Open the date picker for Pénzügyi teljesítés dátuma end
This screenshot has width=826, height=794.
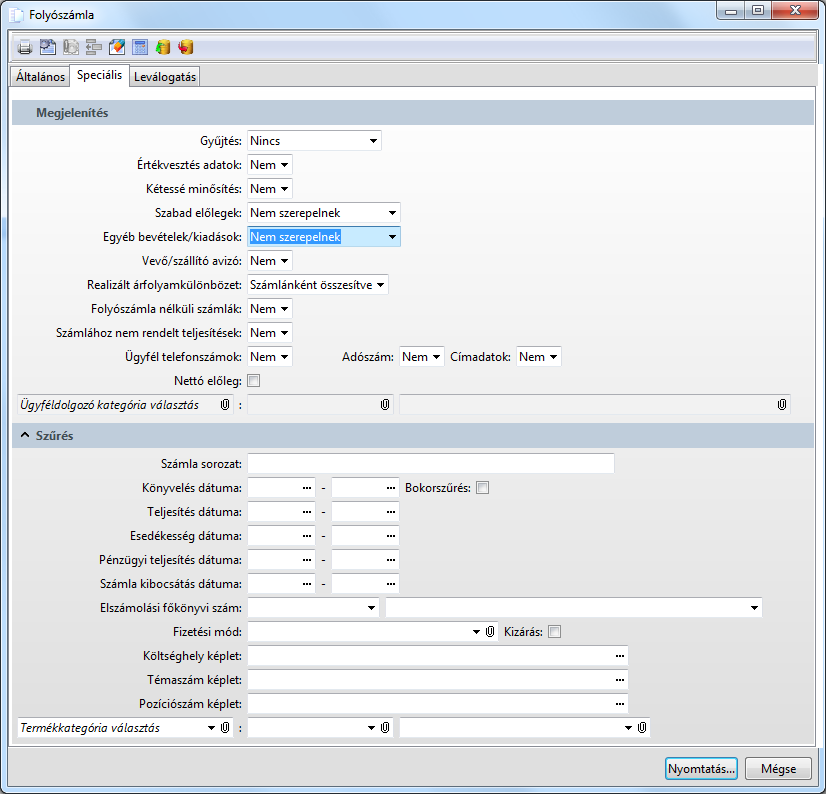[391, 560]
